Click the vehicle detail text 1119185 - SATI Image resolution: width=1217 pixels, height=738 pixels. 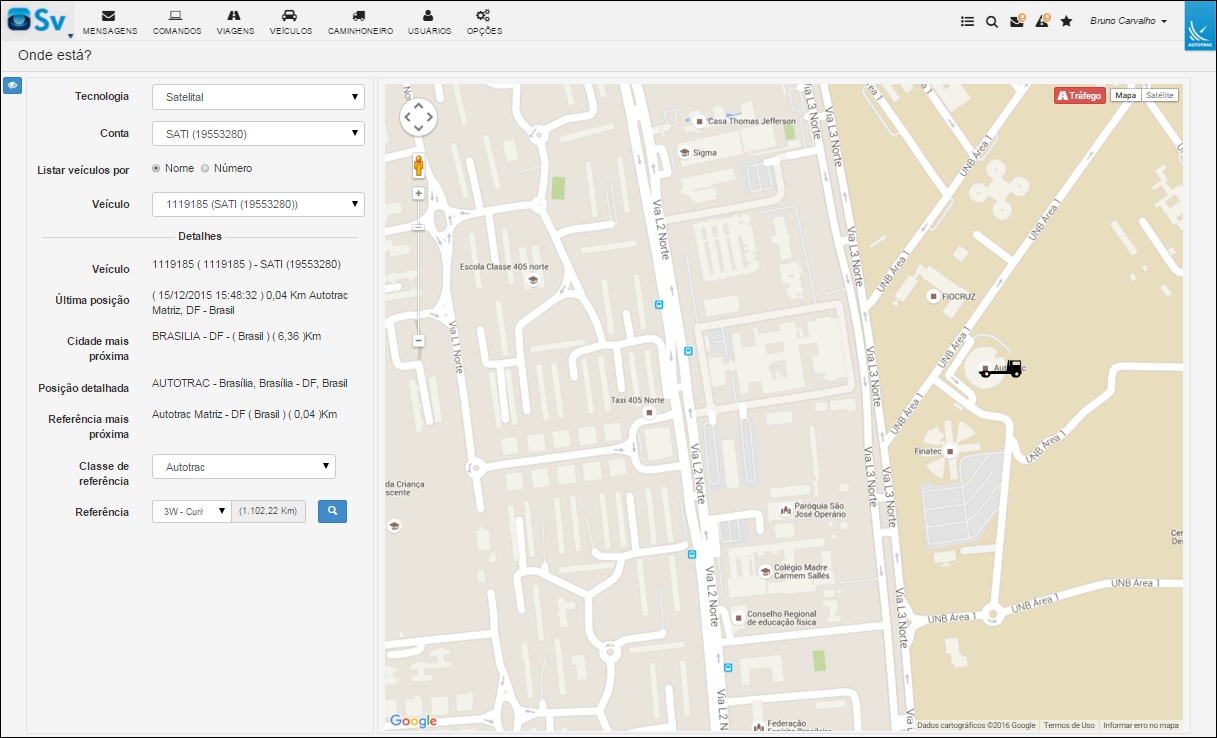click(246, 265)
